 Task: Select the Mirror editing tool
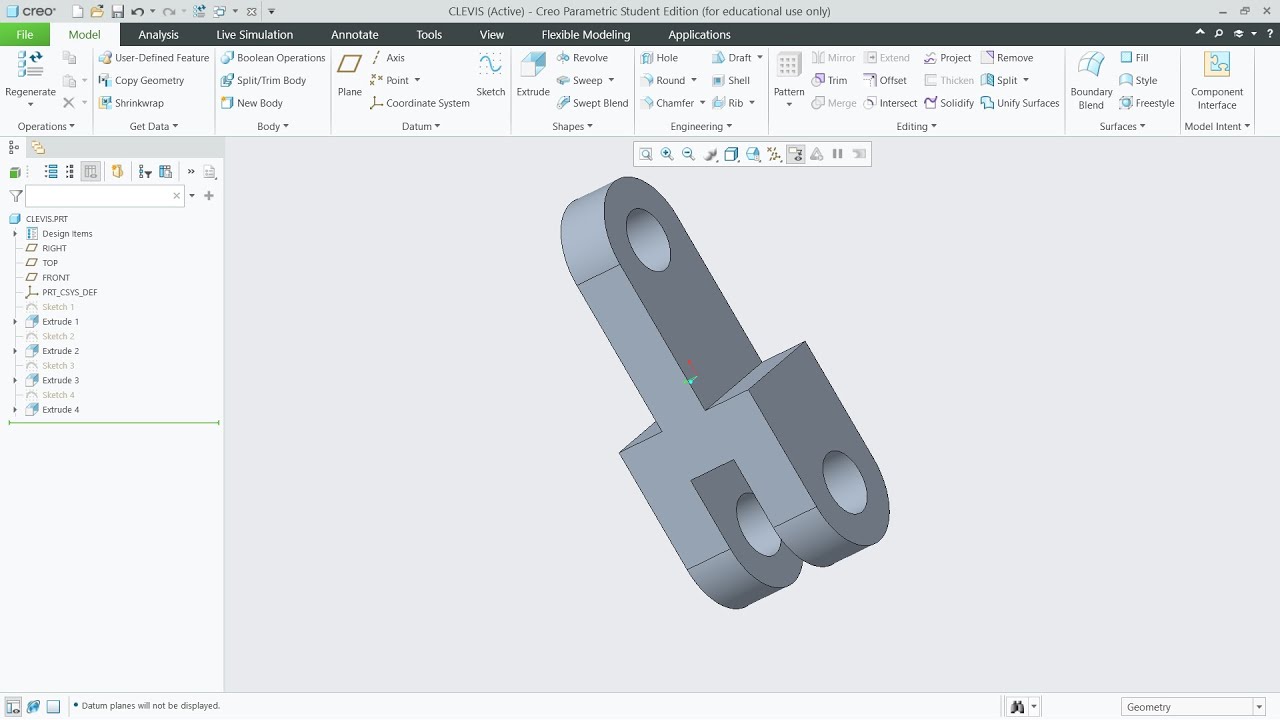click(833, 58)
